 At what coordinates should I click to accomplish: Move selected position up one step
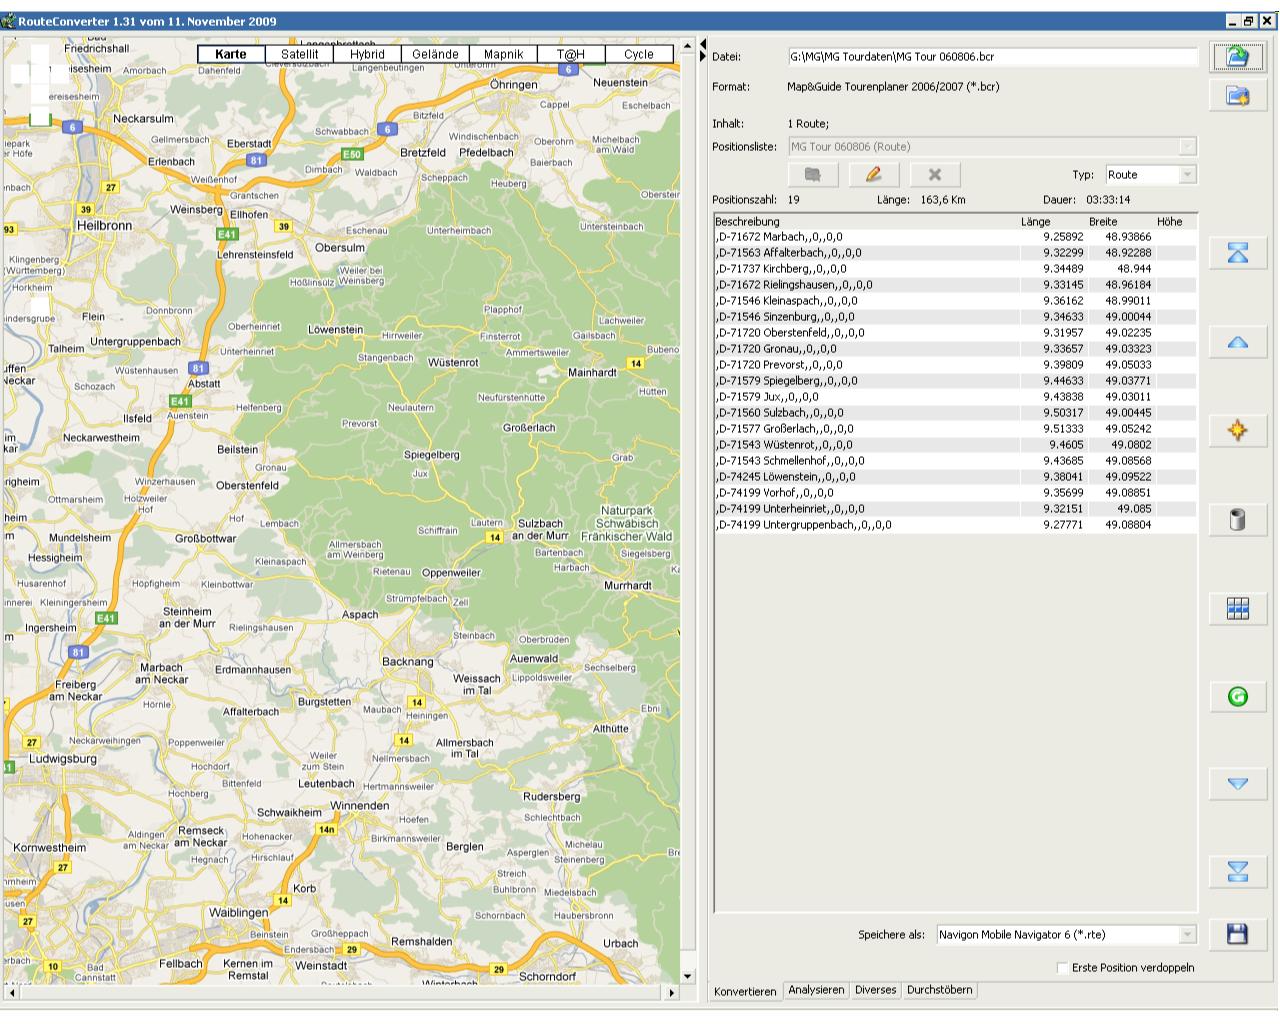1237,343
